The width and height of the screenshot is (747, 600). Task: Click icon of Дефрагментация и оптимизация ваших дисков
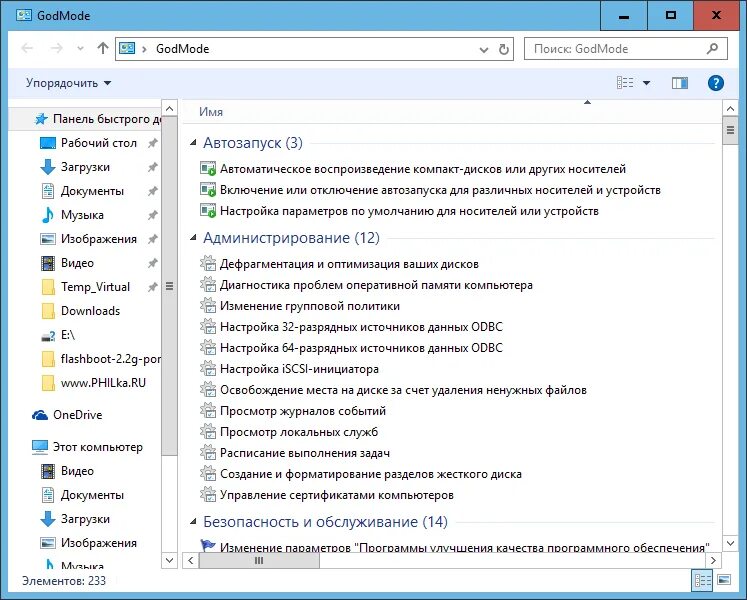click(x=208, y=264)
